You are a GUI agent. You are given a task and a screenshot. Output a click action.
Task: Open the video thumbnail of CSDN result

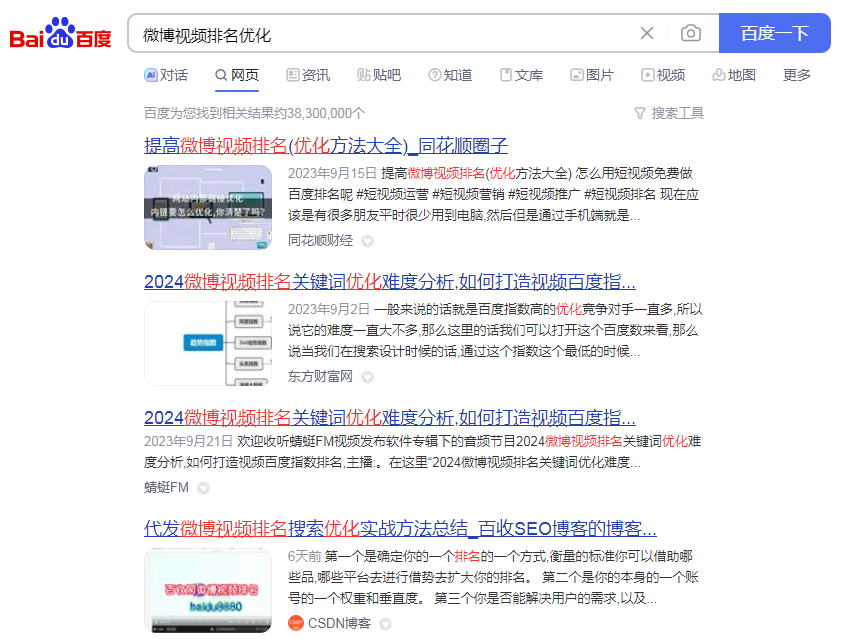(x=208, y=590)
